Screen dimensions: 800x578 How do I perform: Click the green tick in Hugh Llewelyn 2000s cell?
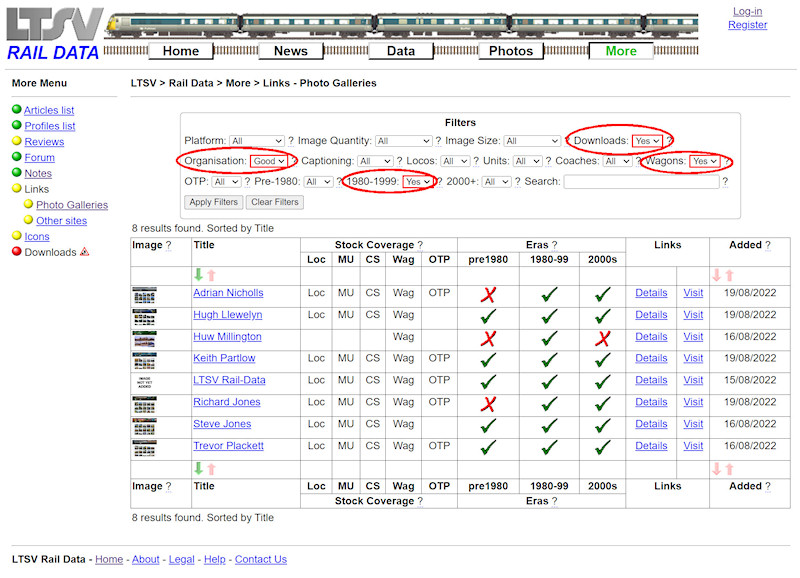[x=602, y=315]
